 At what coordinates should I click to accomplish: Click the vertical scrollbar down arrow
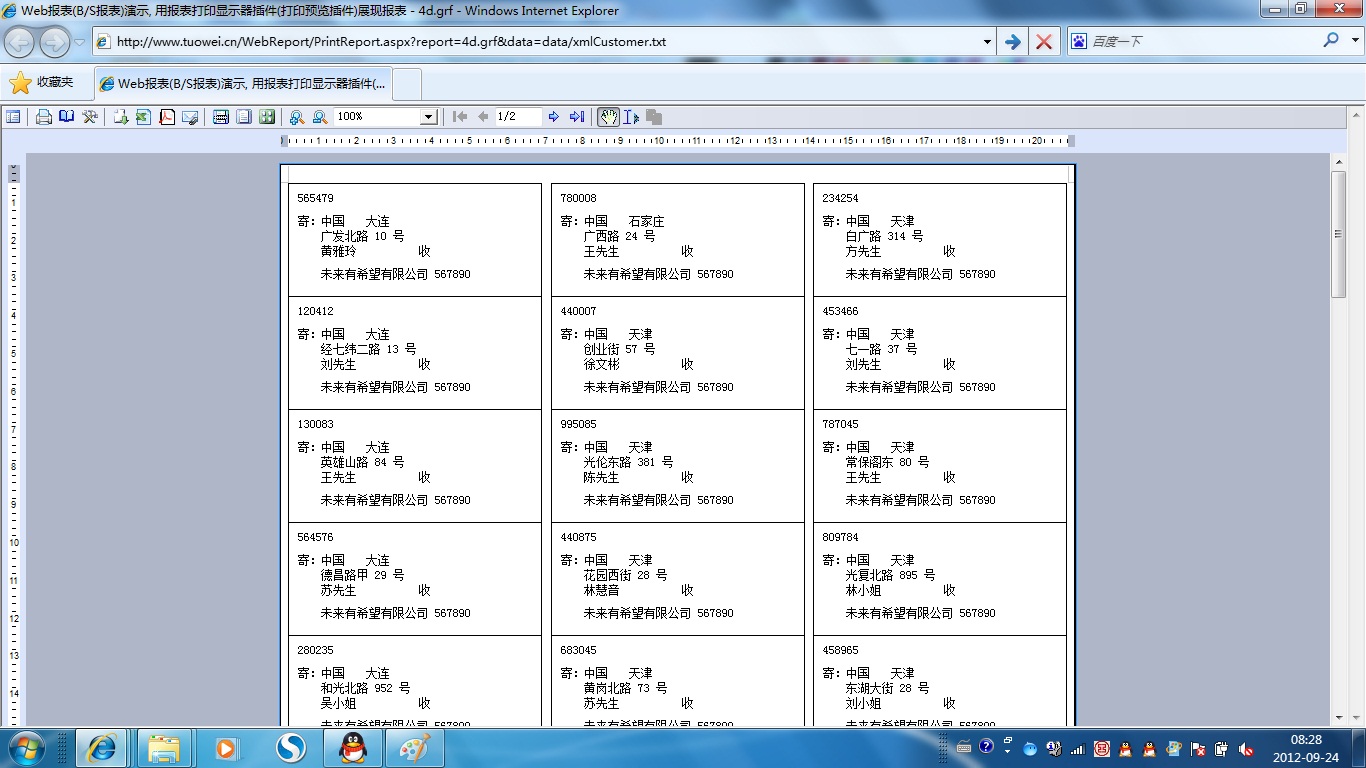click(x=1339, y=717)
